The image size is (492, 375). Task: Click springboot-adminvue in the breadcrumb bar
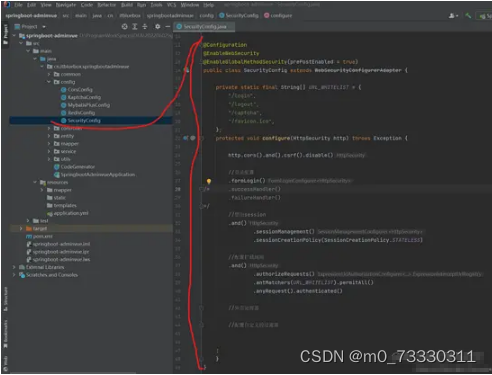point(31,15)
